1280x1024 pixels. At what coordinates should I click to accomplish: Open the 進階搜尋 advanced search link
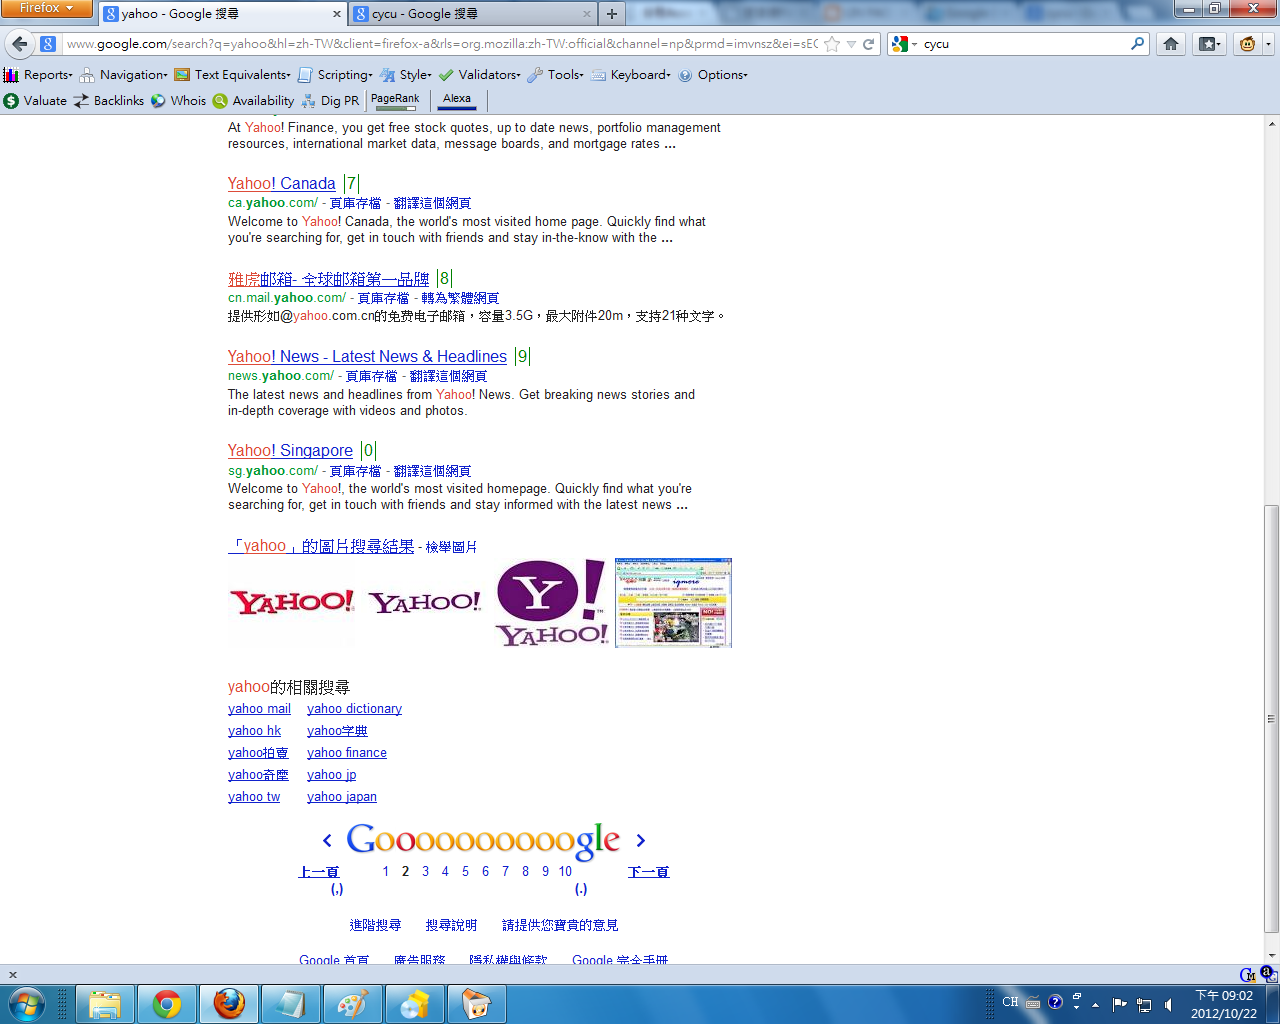pos(375,926)
